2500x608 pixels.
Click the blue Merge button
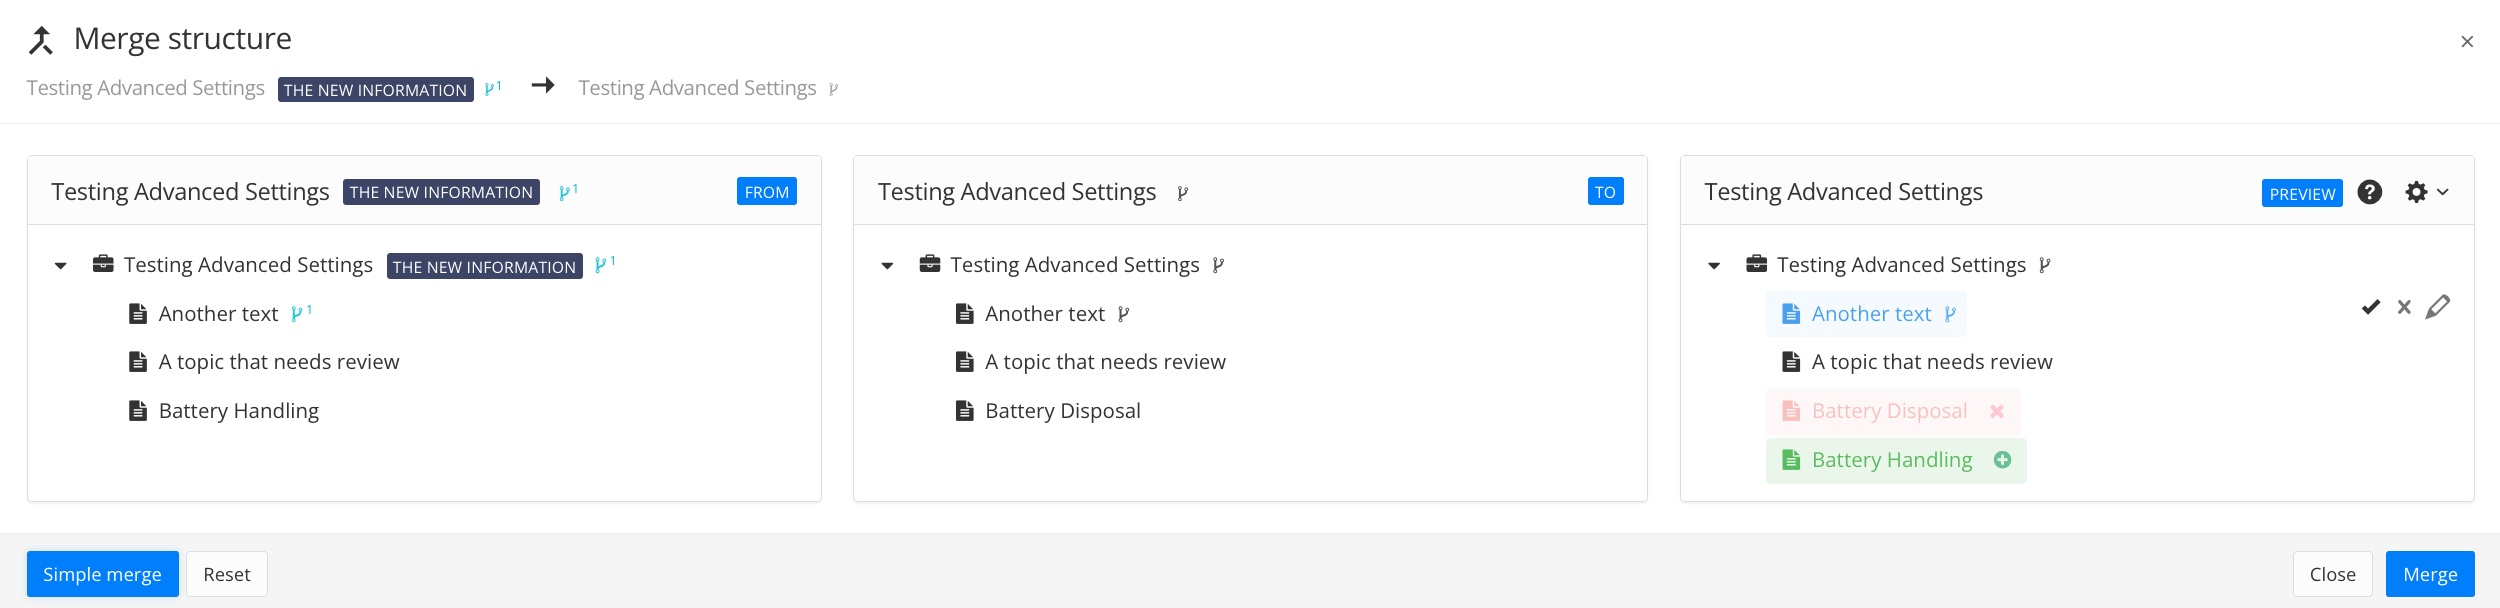click(2429, 574)
